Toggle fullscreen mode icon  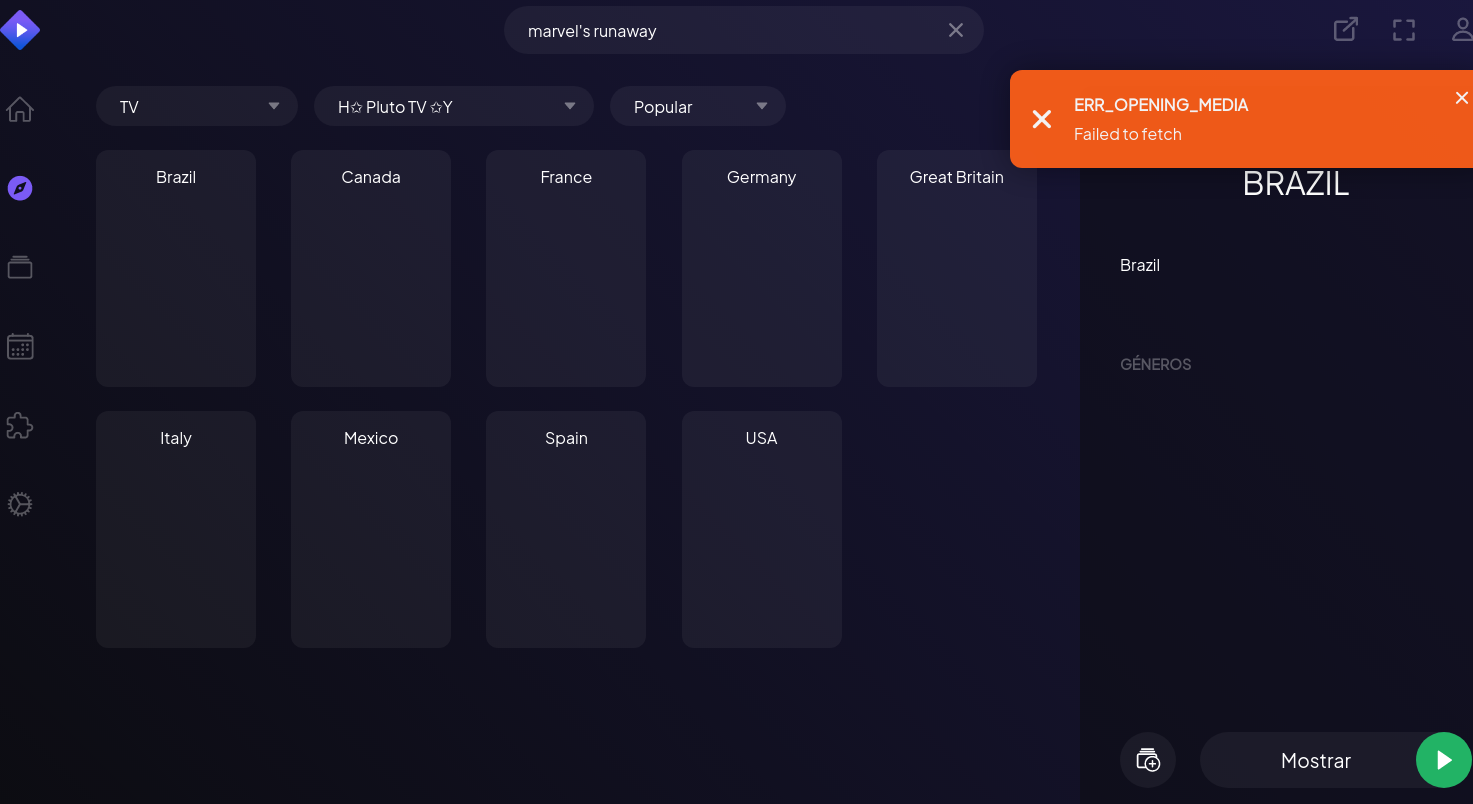pyautogui.click(x=1404, y=30)
